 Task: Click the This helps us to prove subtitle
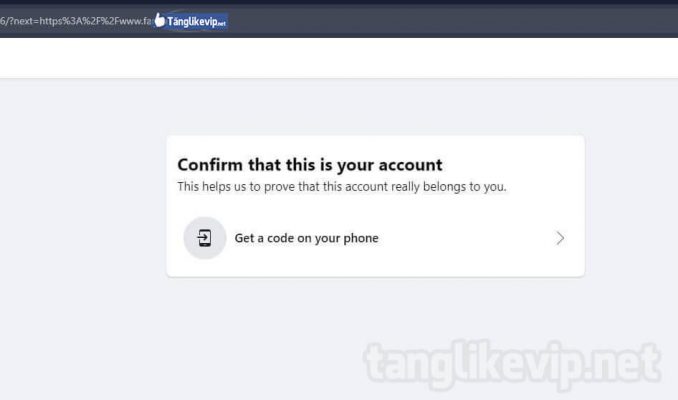click(x=342, y=187)
